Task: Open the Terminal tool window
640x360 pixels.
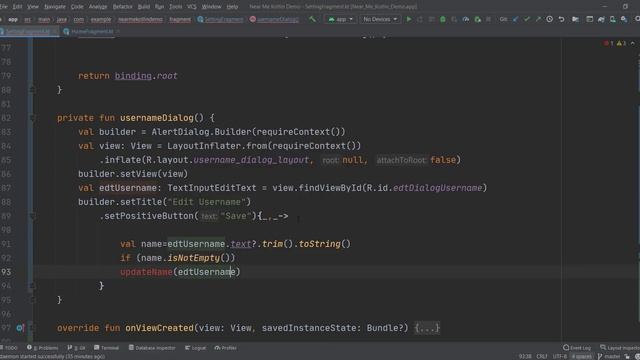Action: (107, 348)
